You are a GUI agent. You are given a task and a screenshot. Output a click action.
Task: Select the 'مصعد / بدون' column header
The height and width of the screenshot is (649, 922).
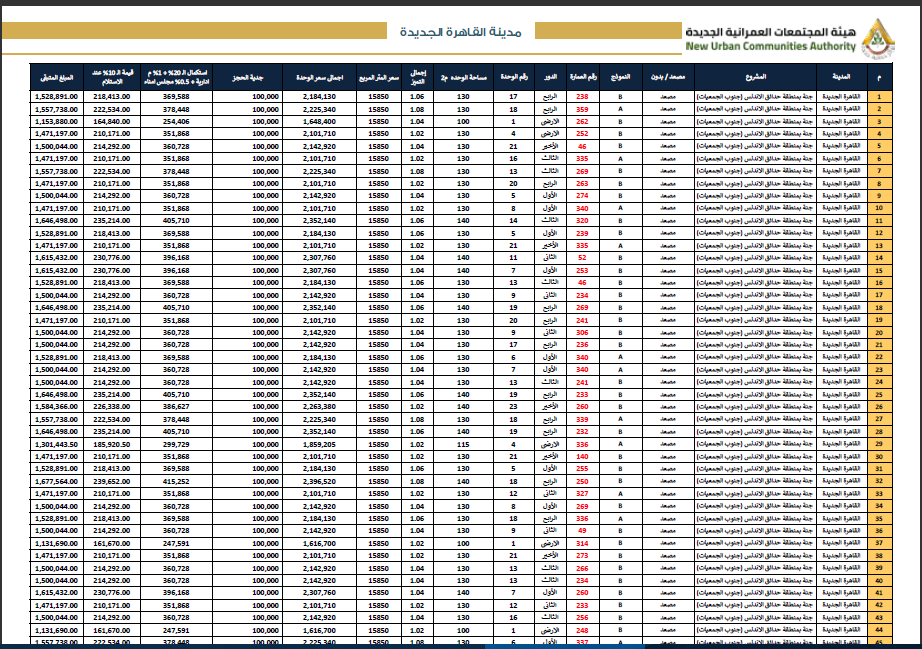668,77
